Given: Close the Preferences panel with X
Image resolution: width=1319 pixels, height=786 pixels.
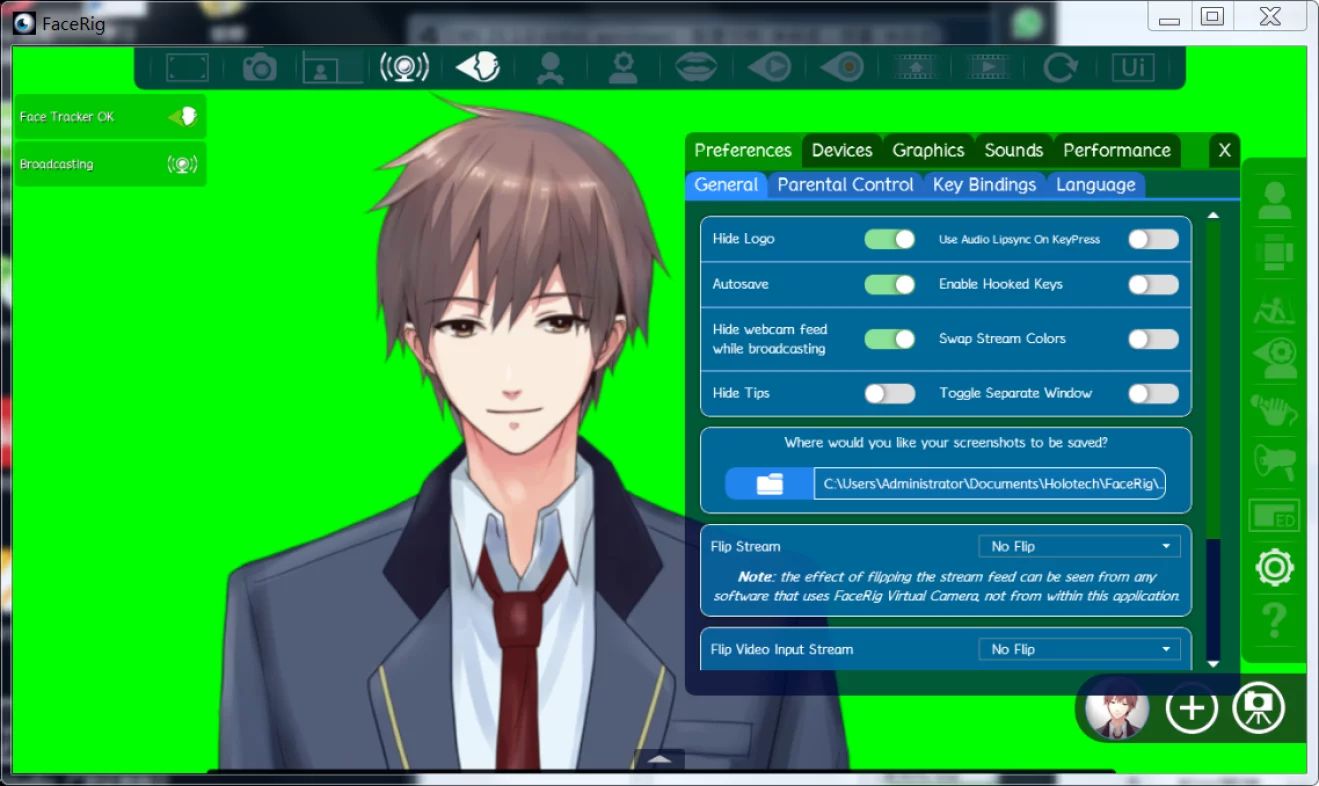Looking at the screenshot, I should coord(1224,151).
